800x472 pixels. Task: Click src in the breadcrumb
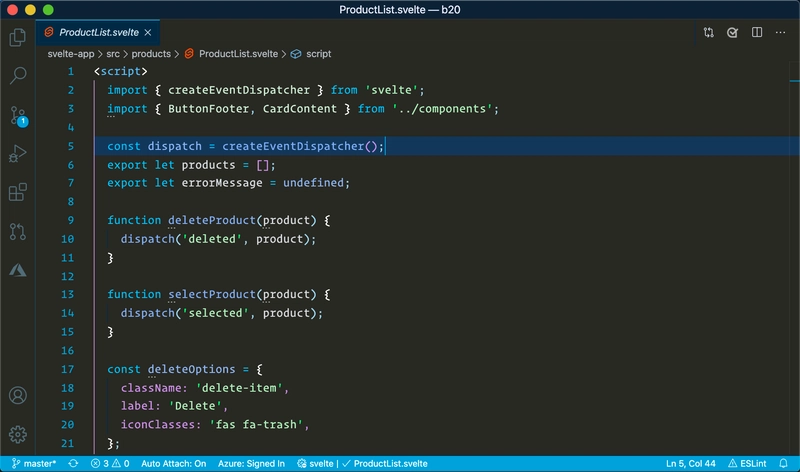click(113, 54)
